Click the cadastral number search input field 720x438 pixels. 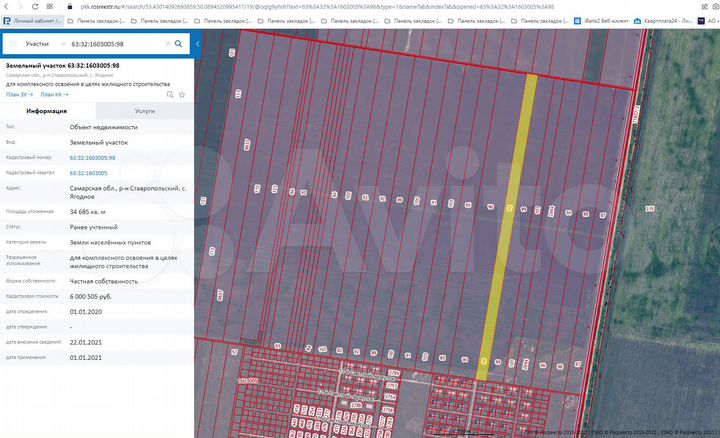coord(112,44)
